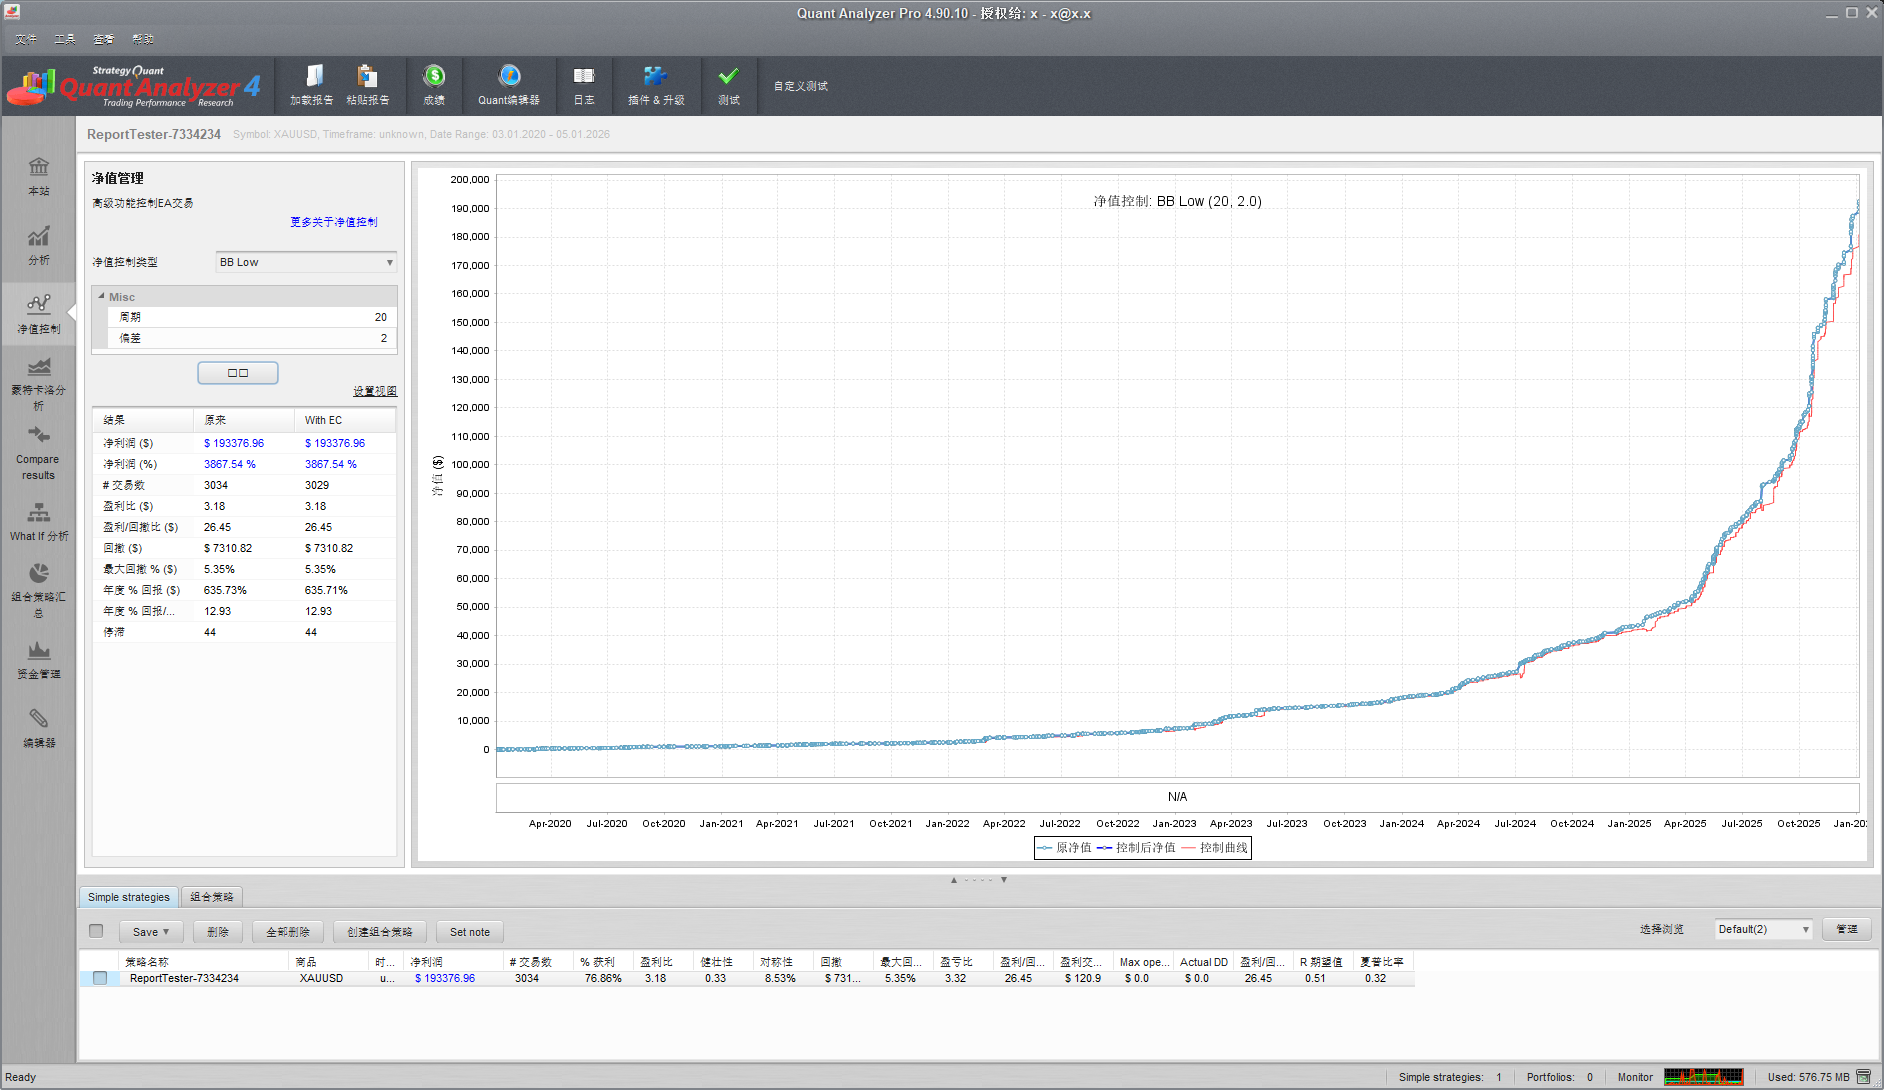Switch to the 组合策略 tab
The width and height of the screenshot is (1884, 1090).
(212, 897)
